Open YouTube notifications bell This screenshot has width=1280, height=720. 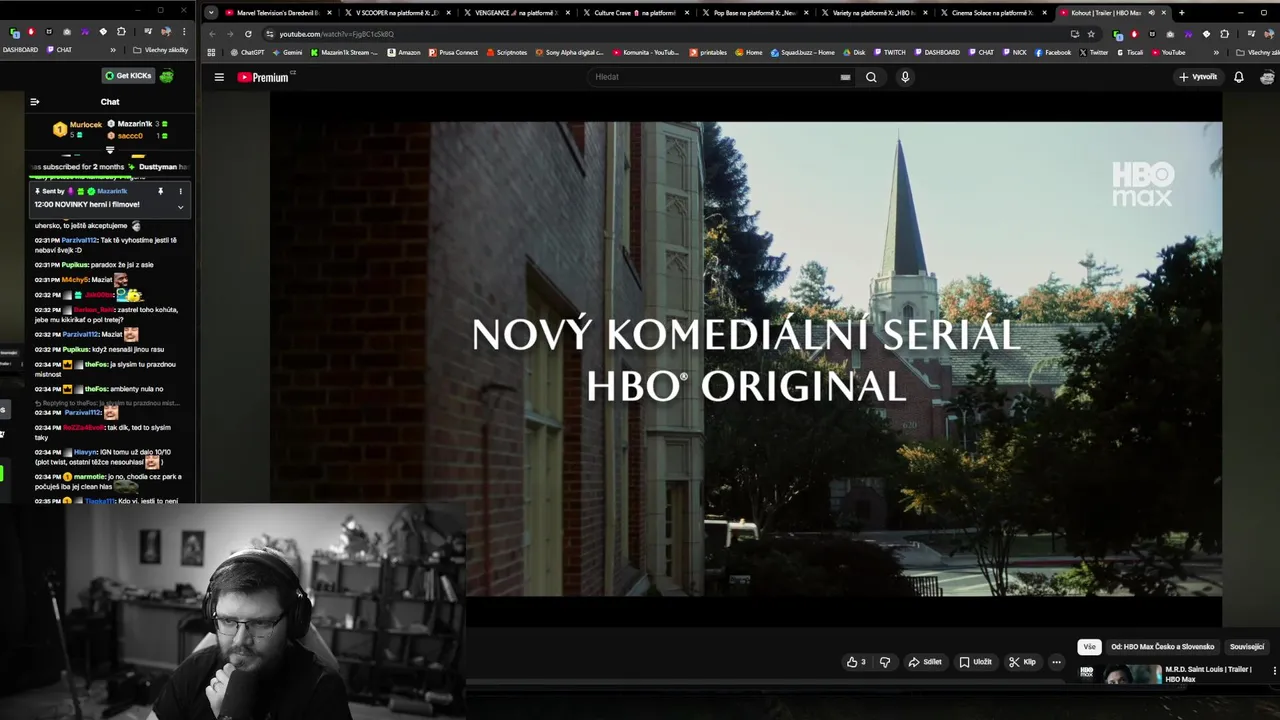(1238, 77)
